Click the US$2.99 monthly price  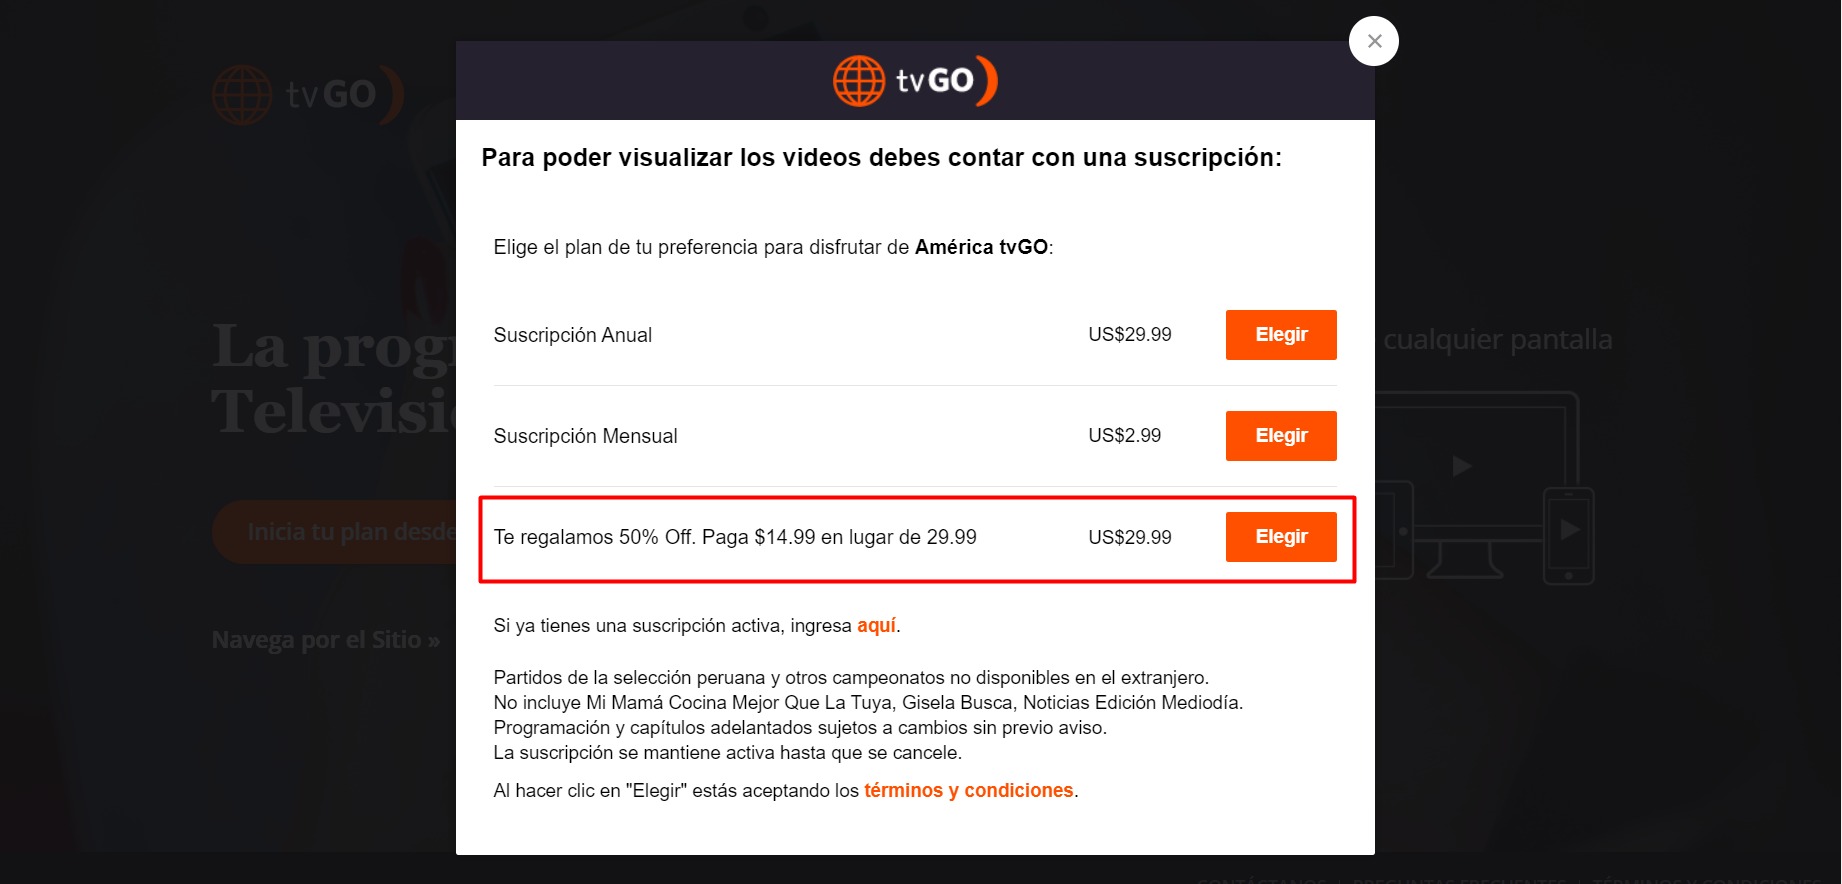pos(1124,435)
